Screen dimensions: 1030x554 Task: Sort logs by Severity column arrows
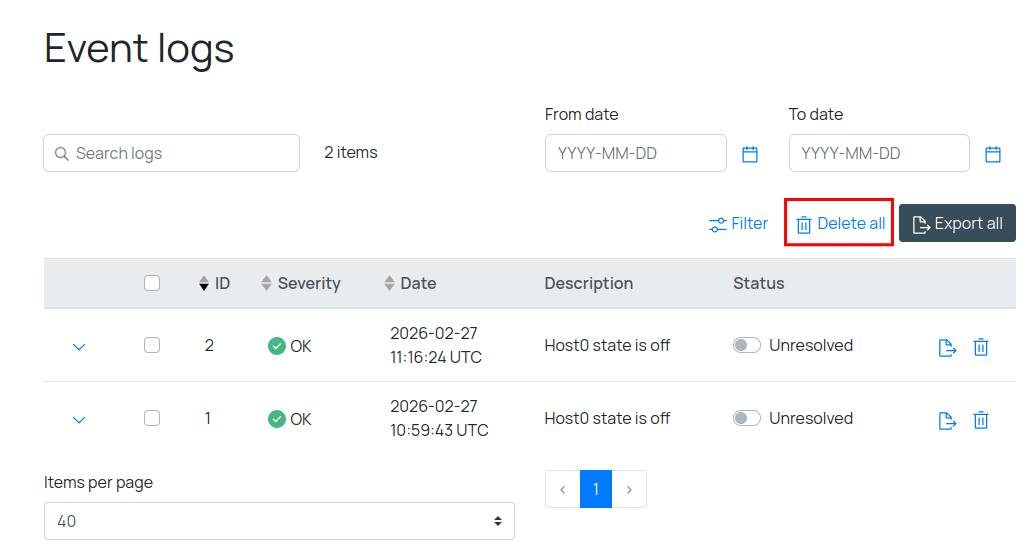coord(267,284)
